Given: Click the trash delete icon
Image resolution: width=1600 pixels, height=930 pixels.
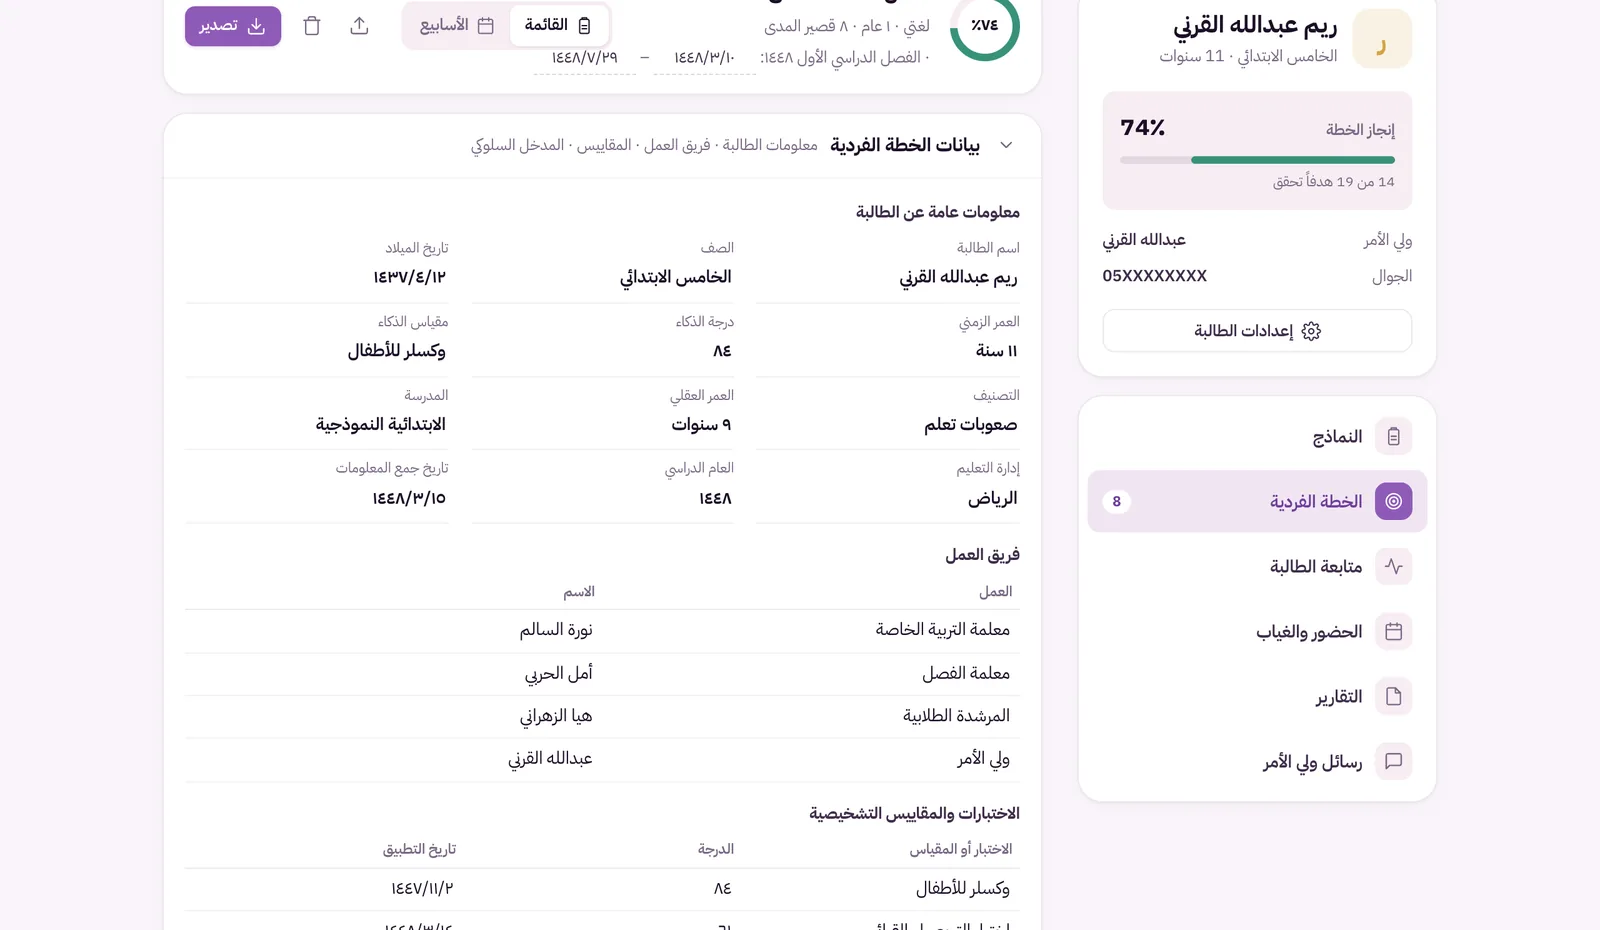Looking at the screenshot, I should tap(312, 26).
